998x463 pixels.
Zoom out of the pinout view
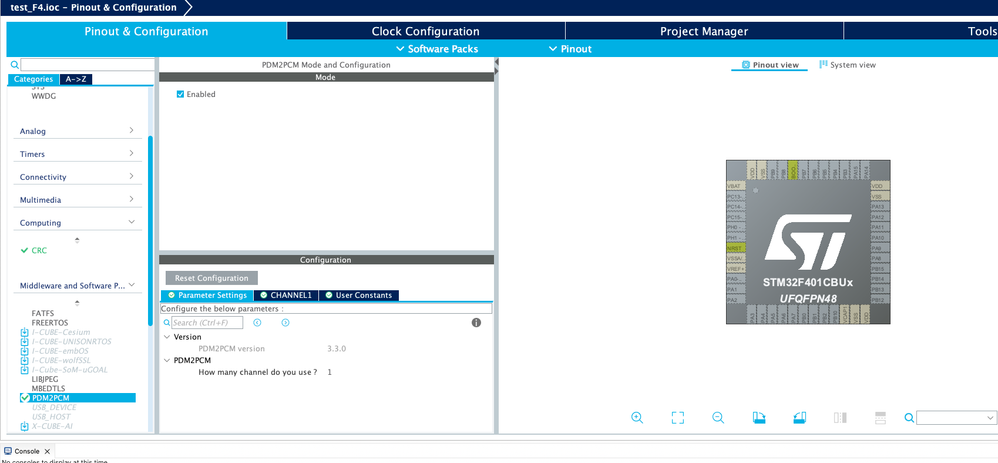pos(718,418)
